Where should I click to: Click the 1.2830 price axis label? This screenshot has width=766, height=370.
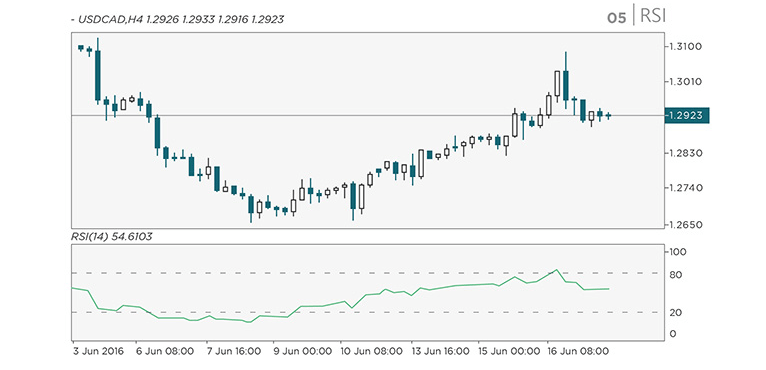(687, 153)
